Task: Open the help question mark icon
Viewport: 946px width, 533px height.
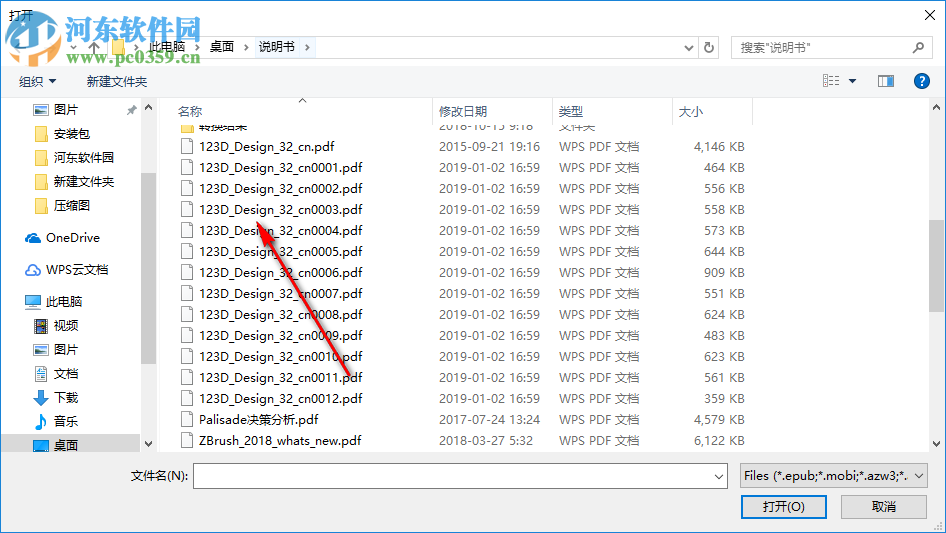Action: pos(921,81)
